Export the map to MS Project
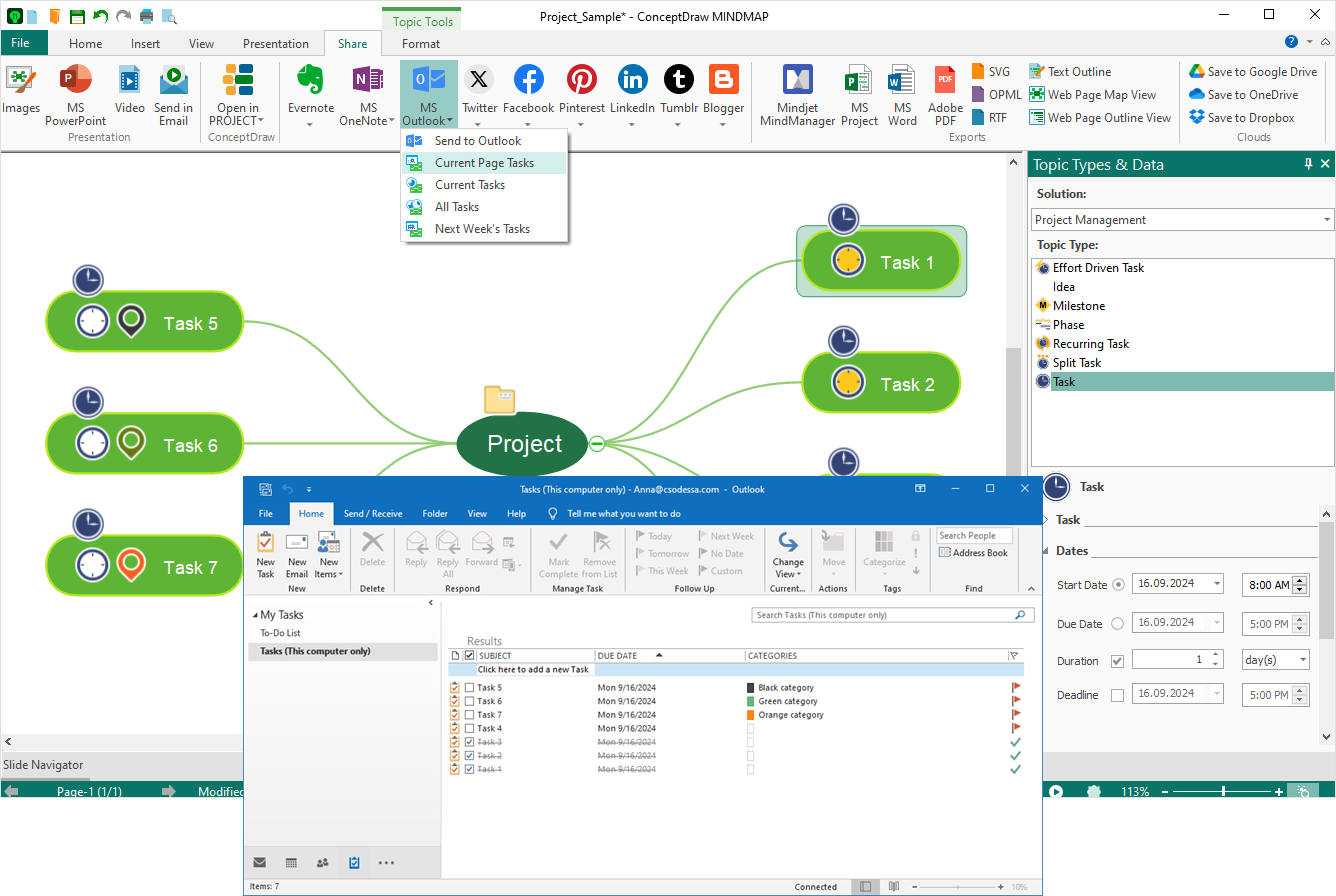The width and height of the screenshot is (1336, 896). pyautogui.click(x=859, y=96)
